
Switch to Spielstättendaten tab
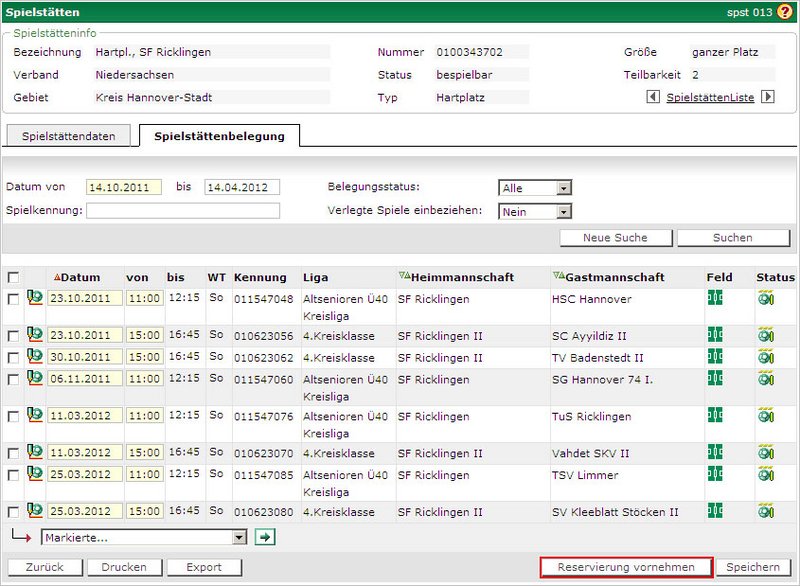(69, 136)
